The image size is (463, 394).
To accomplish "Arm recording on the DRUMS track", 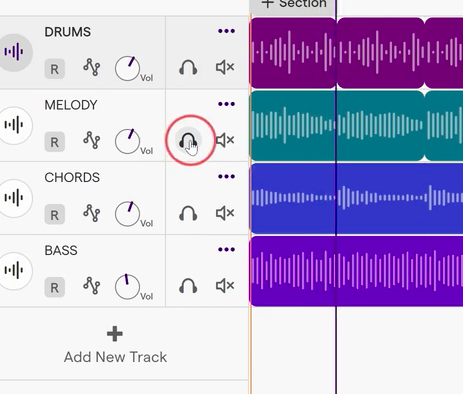I will pyautogui.click(x=55, y=69).
